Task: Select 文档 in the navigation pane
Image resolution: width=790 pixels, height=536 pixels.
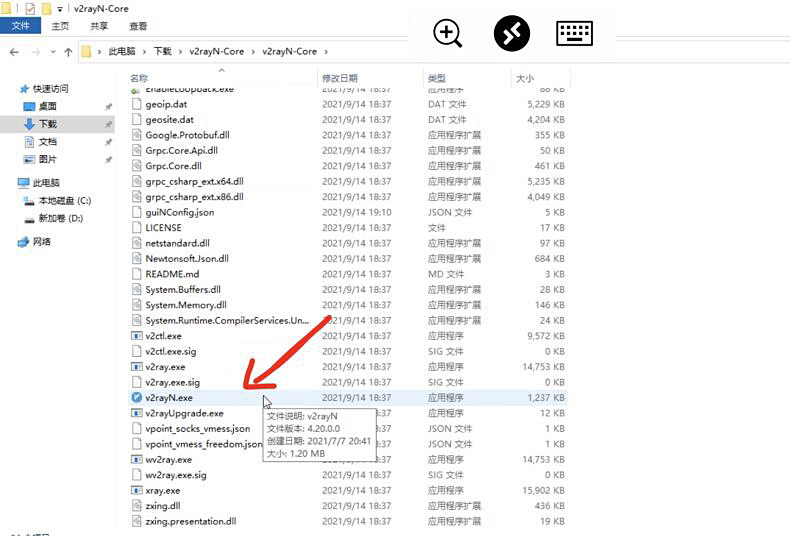Action: tap(47, 142)
